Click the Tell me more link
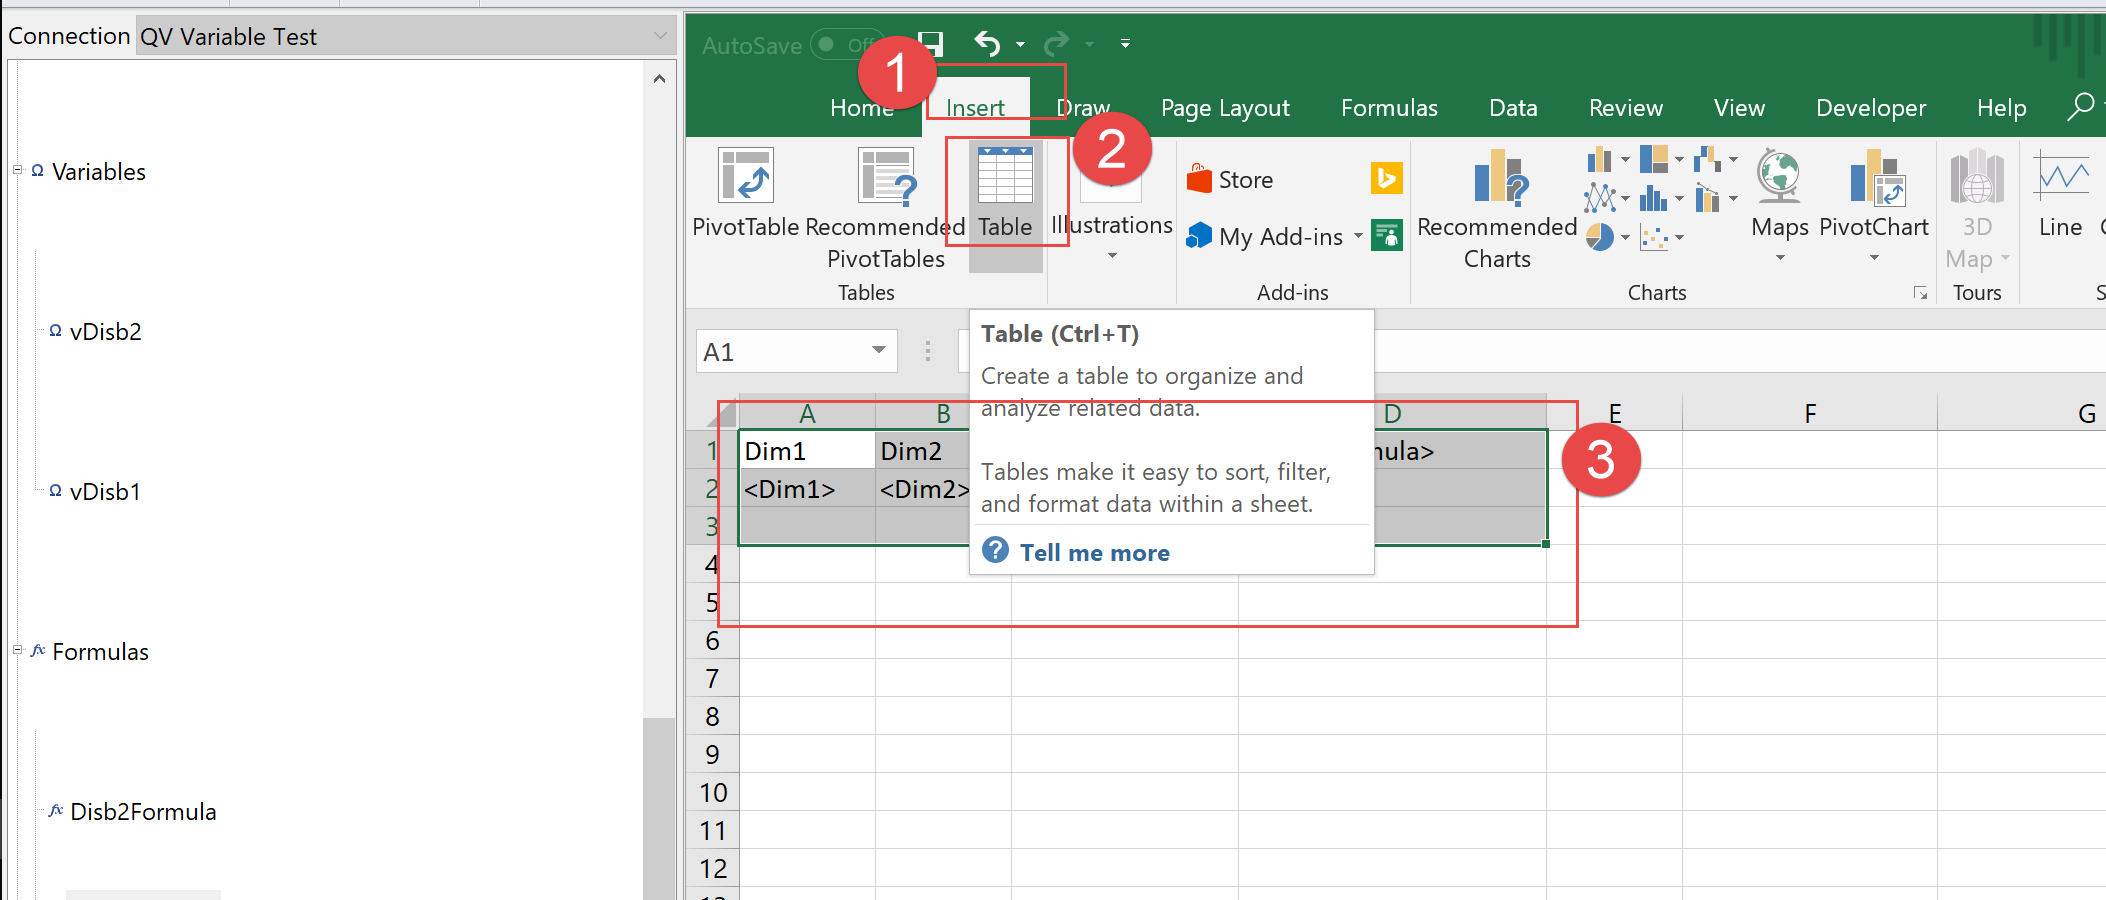 [x=1094, y=553]
